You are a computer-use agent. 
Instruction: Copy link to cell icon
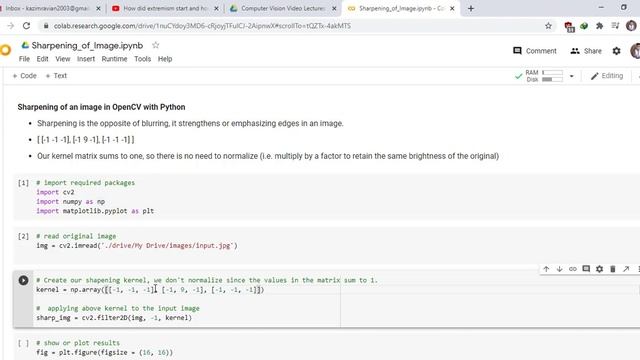click(573, 269)
